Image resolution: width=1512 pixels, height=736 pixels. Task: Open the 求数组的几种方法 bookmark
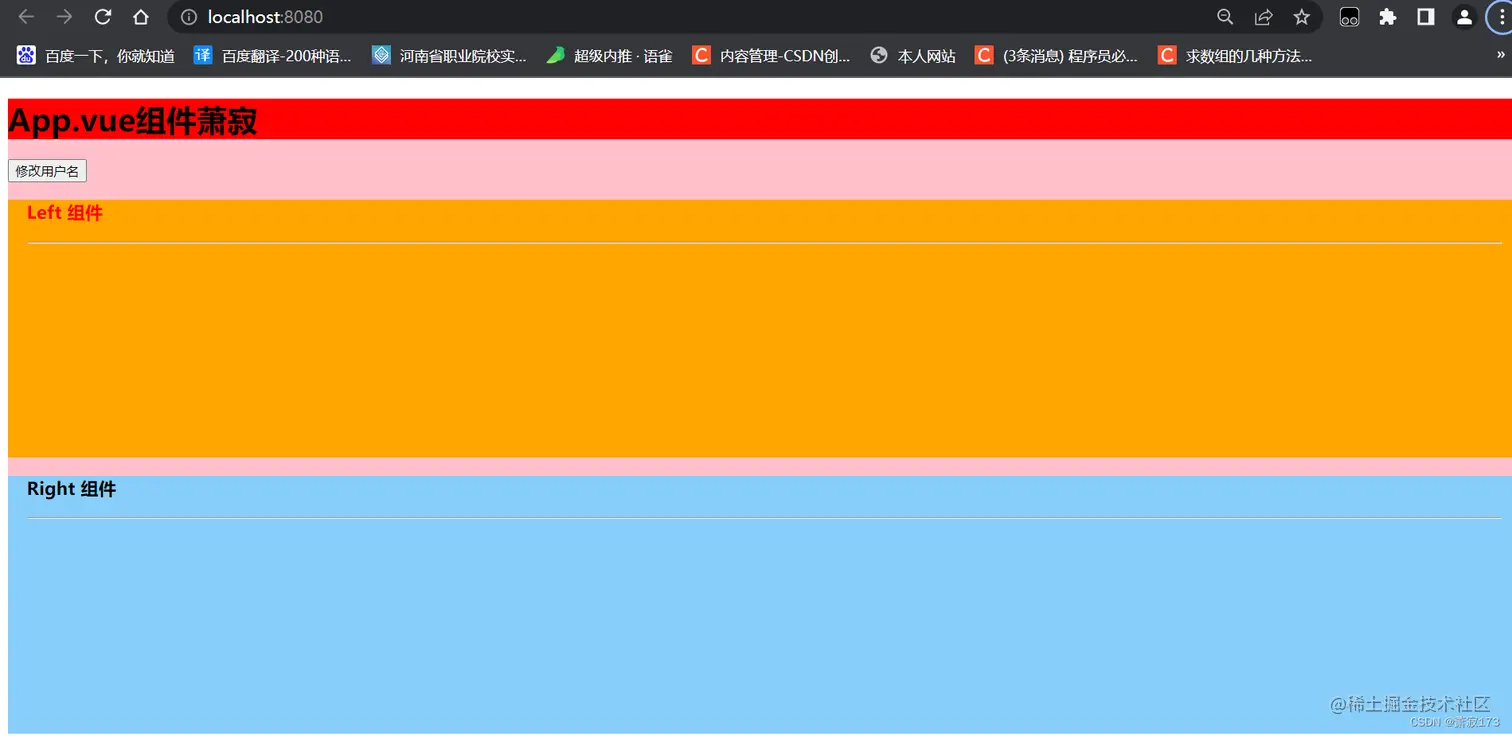tap(1235, 56)
